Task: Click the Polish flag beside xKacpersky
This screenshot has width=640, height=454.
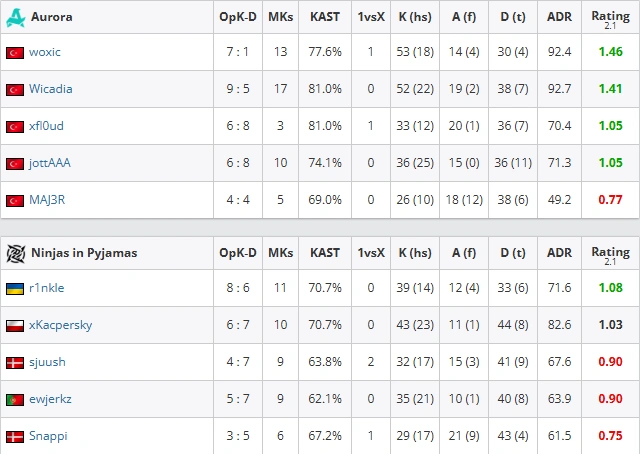Action: tap(15, 326)
